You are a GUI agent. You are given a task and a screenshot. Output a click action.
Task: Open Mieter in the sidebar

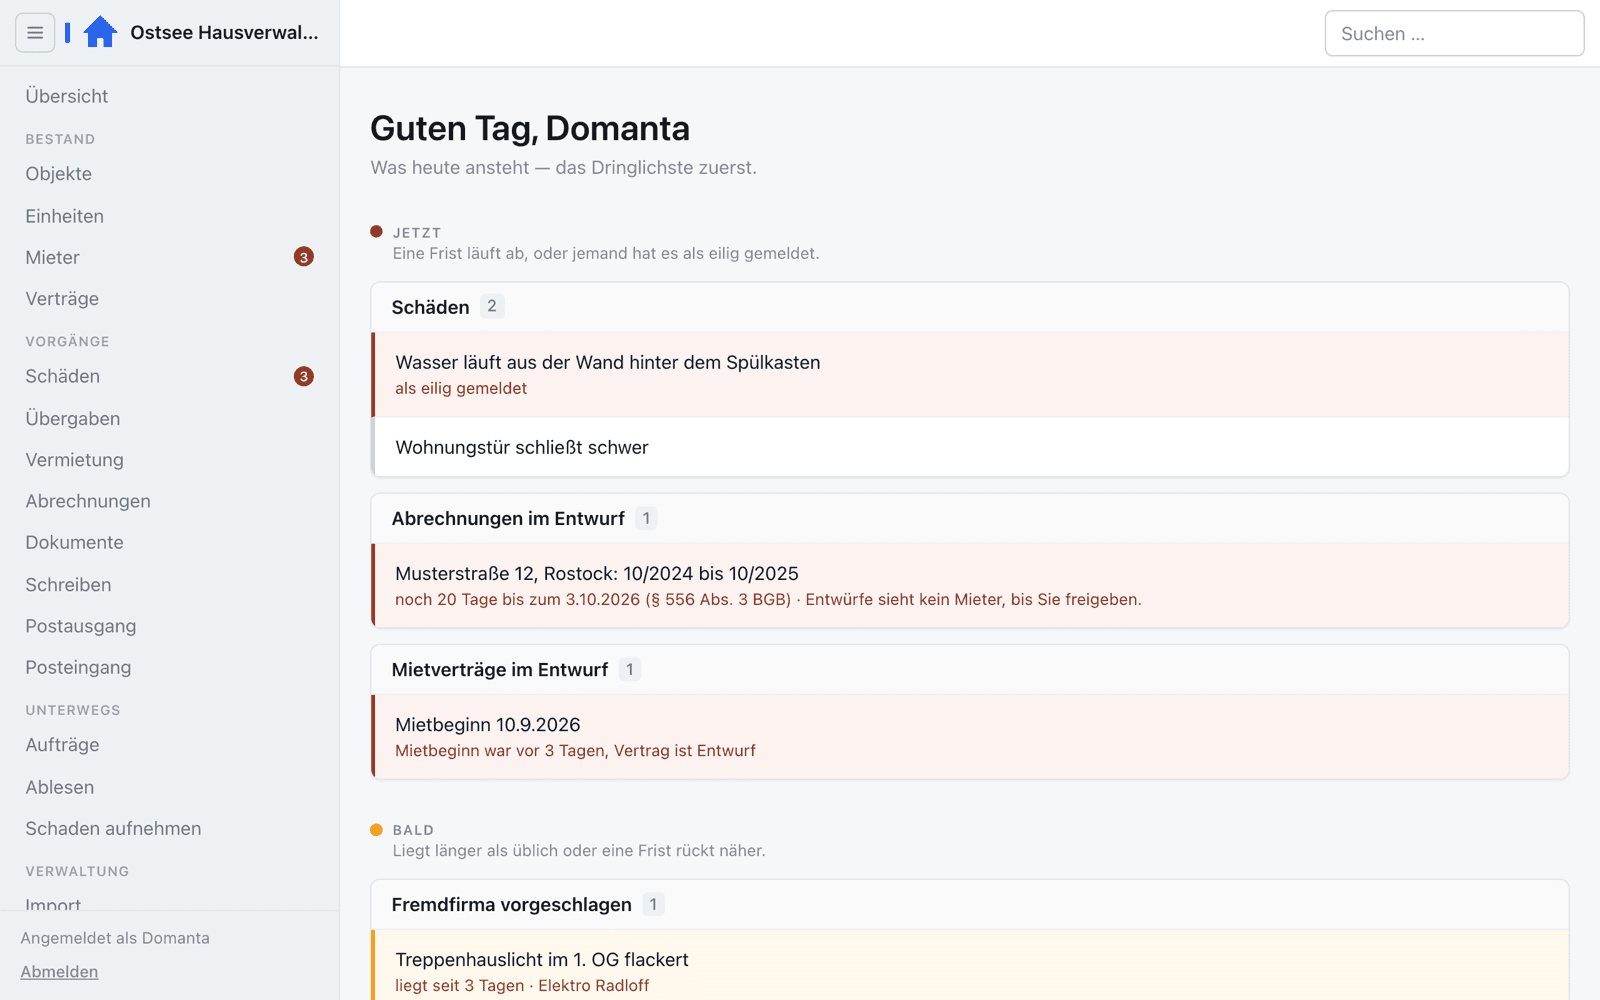point(53,257)
